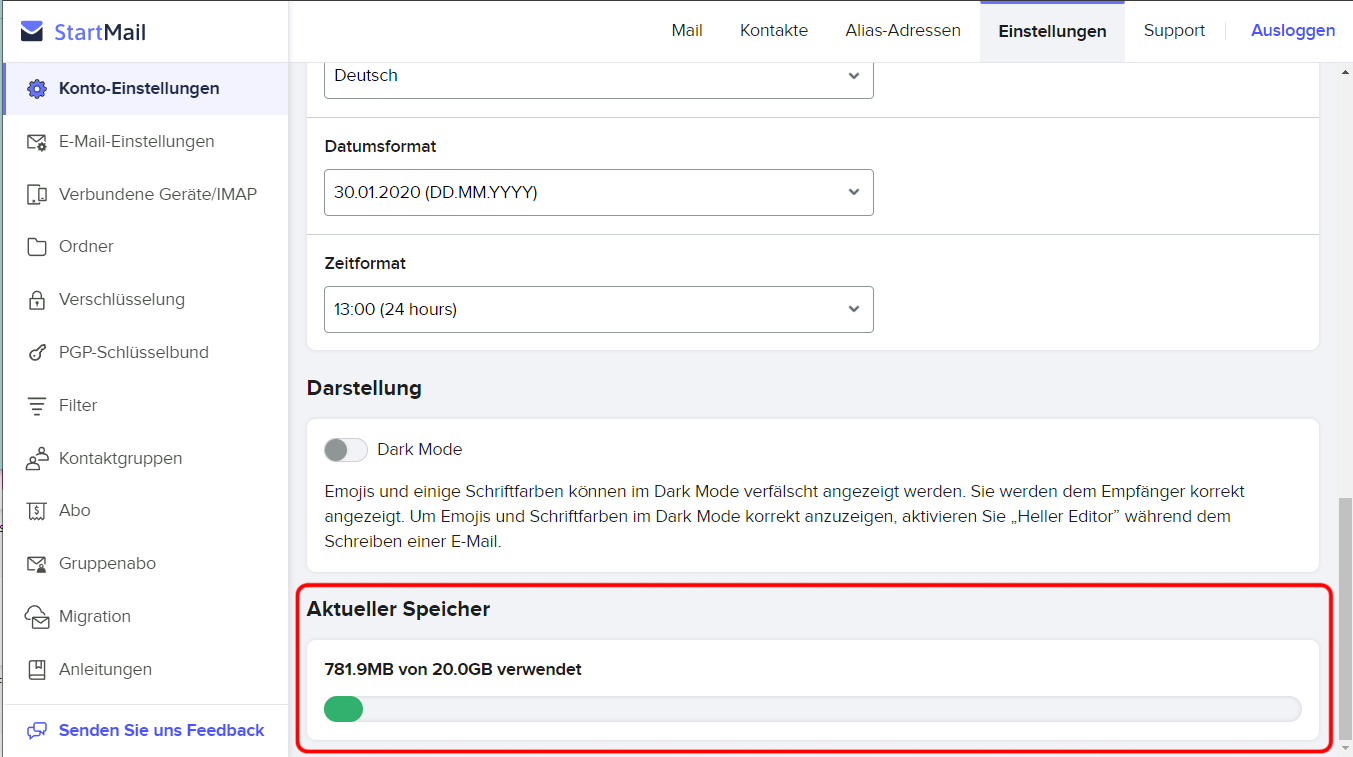This screenshot has width=1353, height=757.
Task: Click the Dark Mode label text
Action: pyautogui.click(x=420, y=450)
